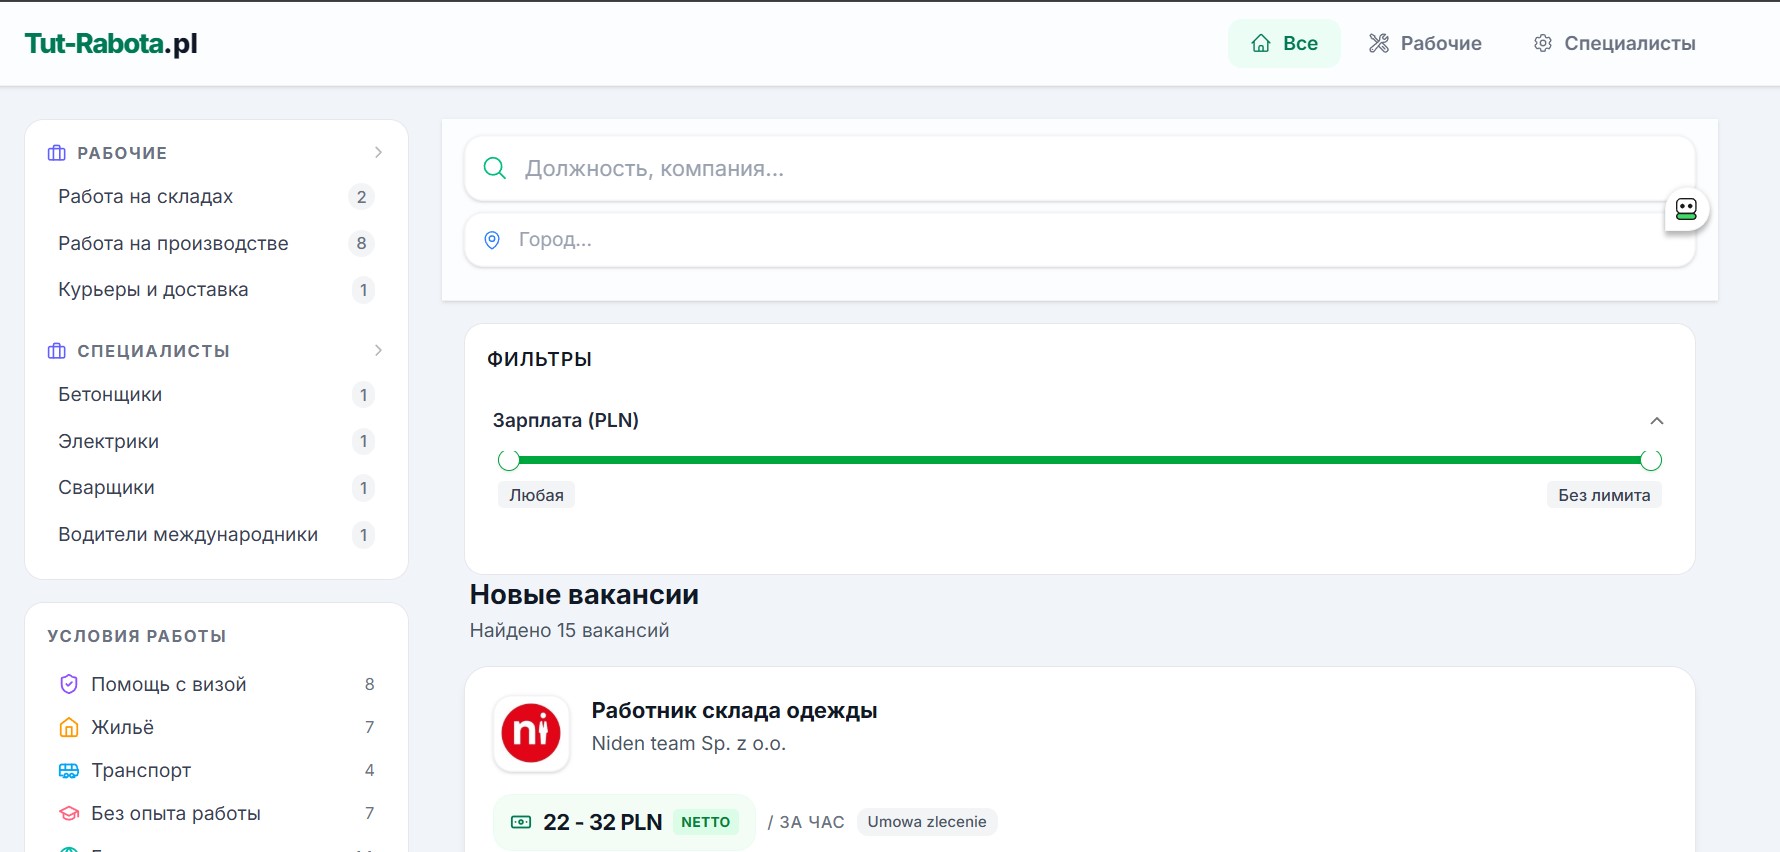
Task: Click the NETTO badge
Action: coord(706,822)
